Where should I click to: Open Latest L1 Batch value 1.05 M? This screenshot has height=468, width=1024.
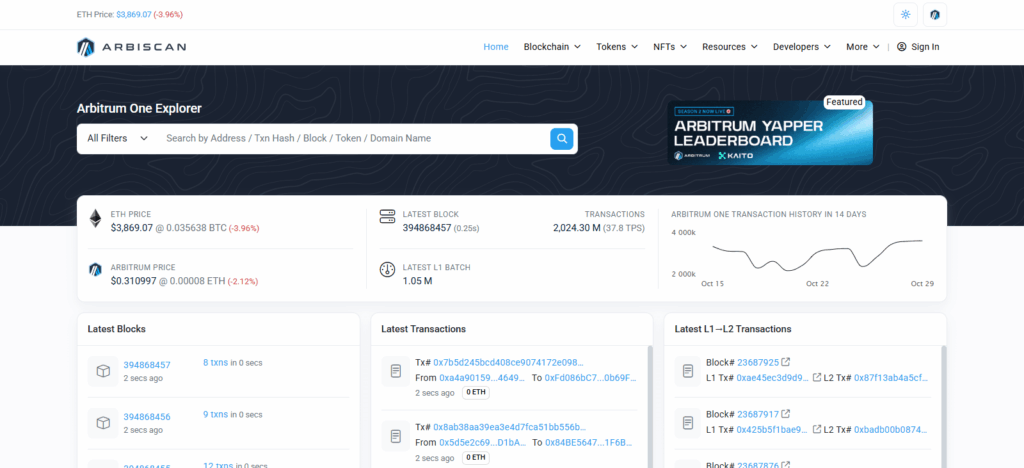[417, 281]
